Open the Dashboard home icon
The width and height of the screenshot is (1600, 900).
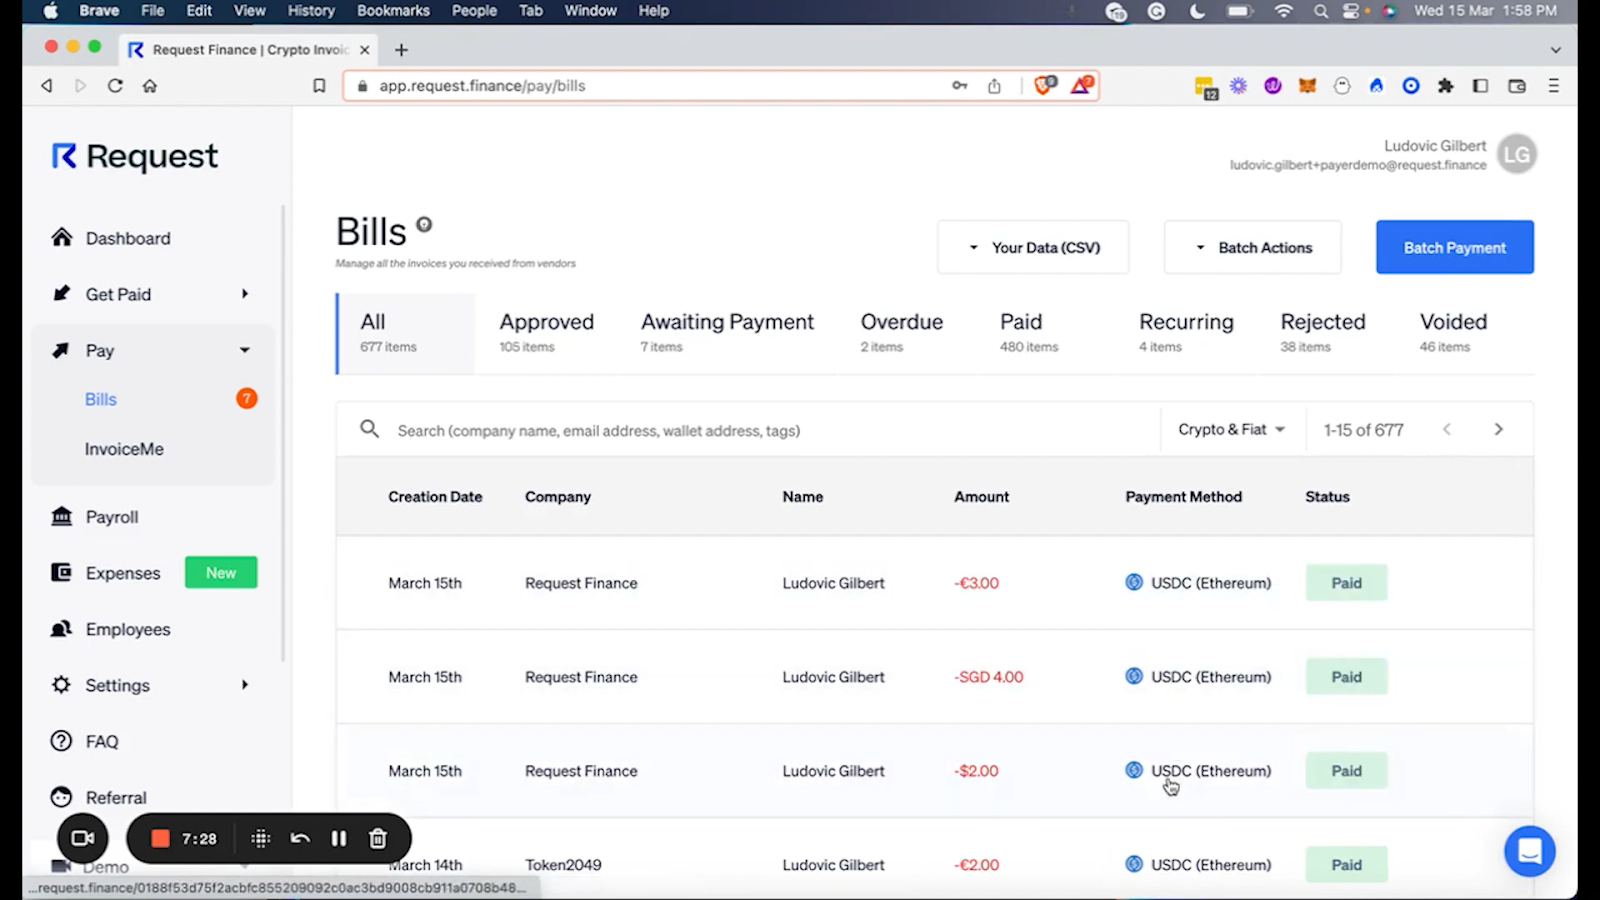[x=62, y=237]
